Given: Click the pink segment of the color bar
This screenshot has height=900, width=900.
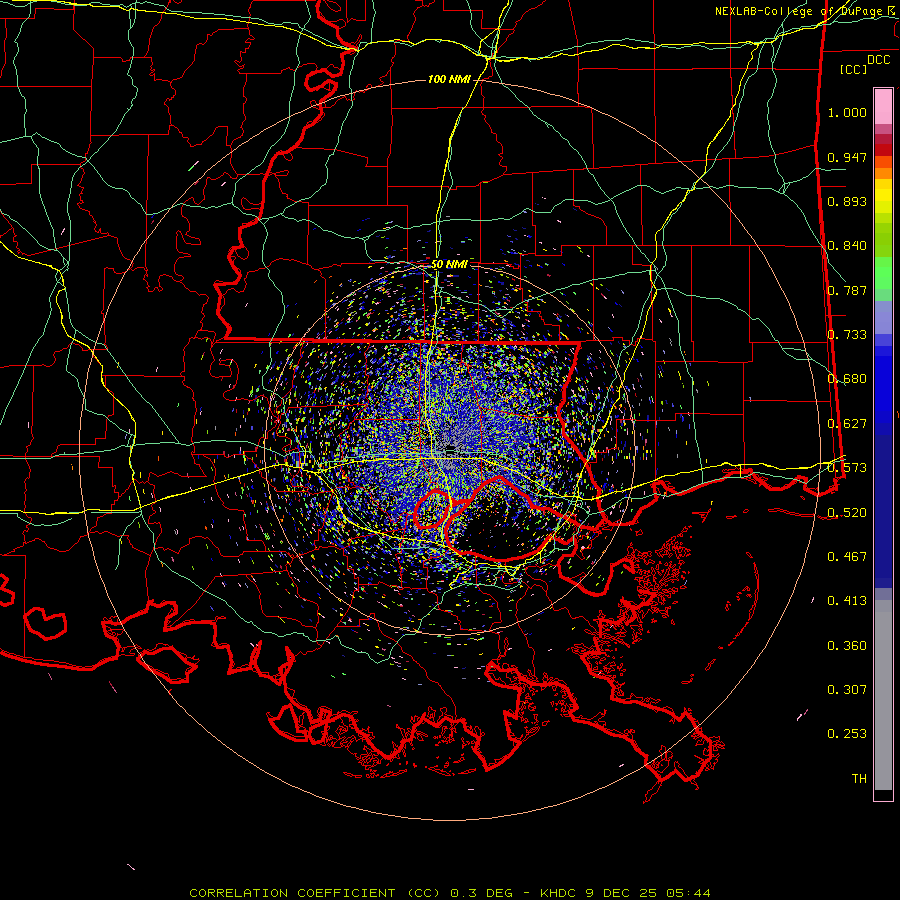Looking at the screenshot, I should click(883, 106).
